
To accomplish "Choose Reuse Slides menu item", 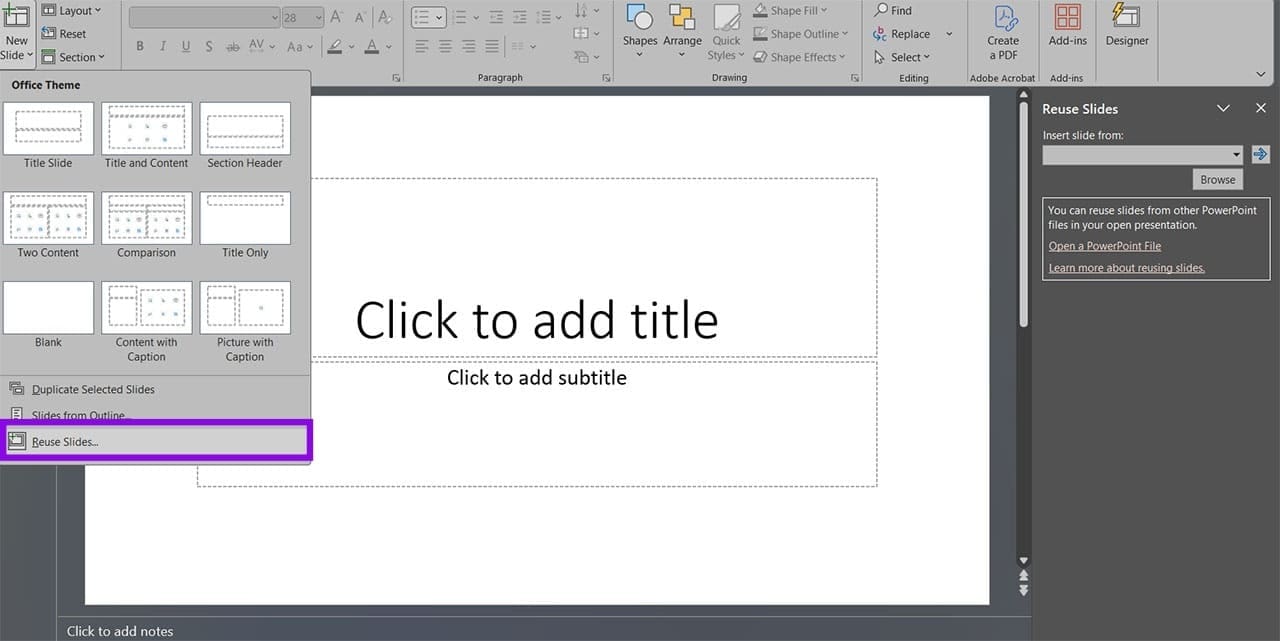I will click(x=157, y=441).
